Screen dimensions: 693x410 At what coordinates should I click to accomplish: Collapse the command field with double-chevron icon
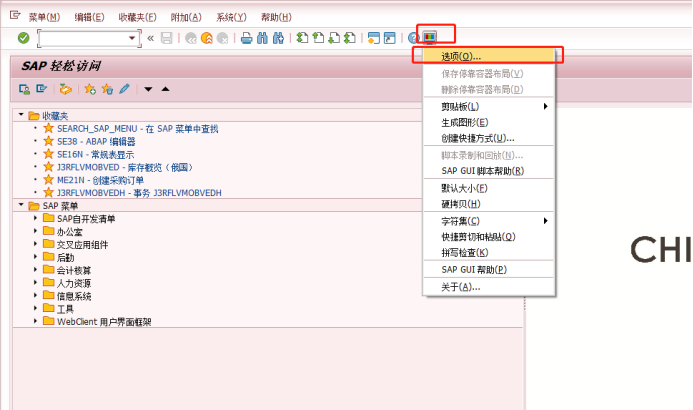[151, 38]
